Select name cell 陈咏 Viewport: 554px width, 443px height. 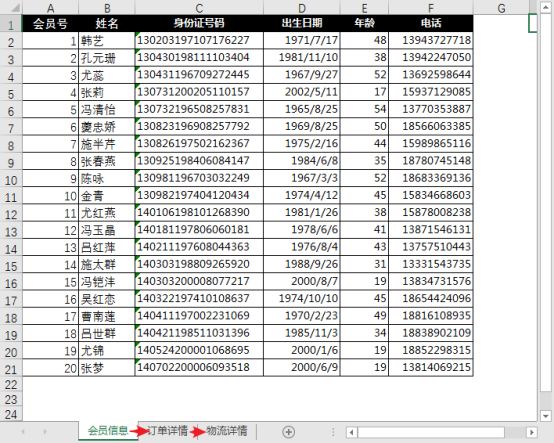[106, 178]
